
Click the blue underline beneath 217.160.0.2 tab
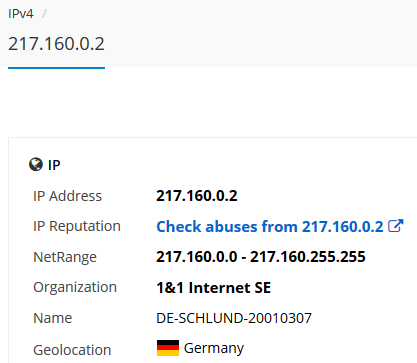[x=56, y=68]
